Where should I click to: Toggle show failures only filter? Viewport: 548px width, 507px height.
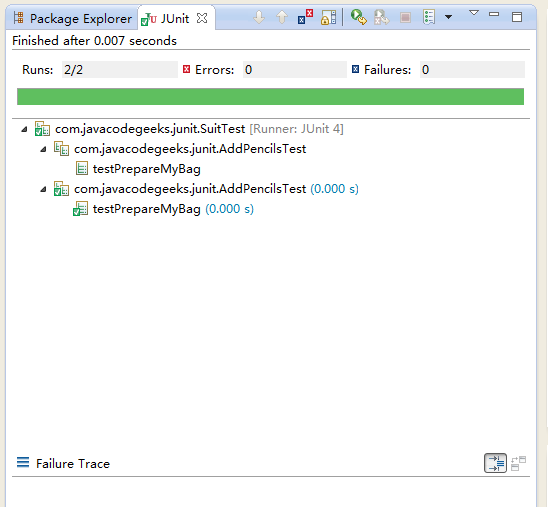305,17
